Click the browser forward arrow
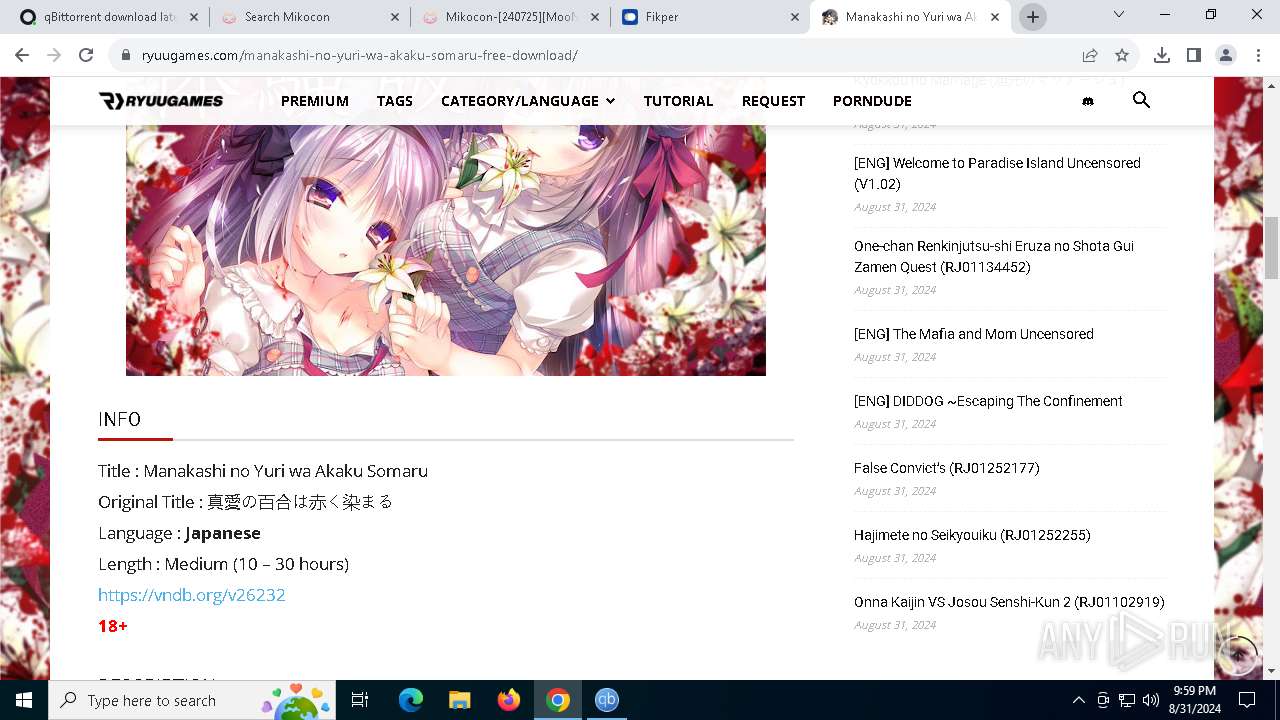Image resolution: width=1280 pixels, height=720 pixels. [54, 55]
